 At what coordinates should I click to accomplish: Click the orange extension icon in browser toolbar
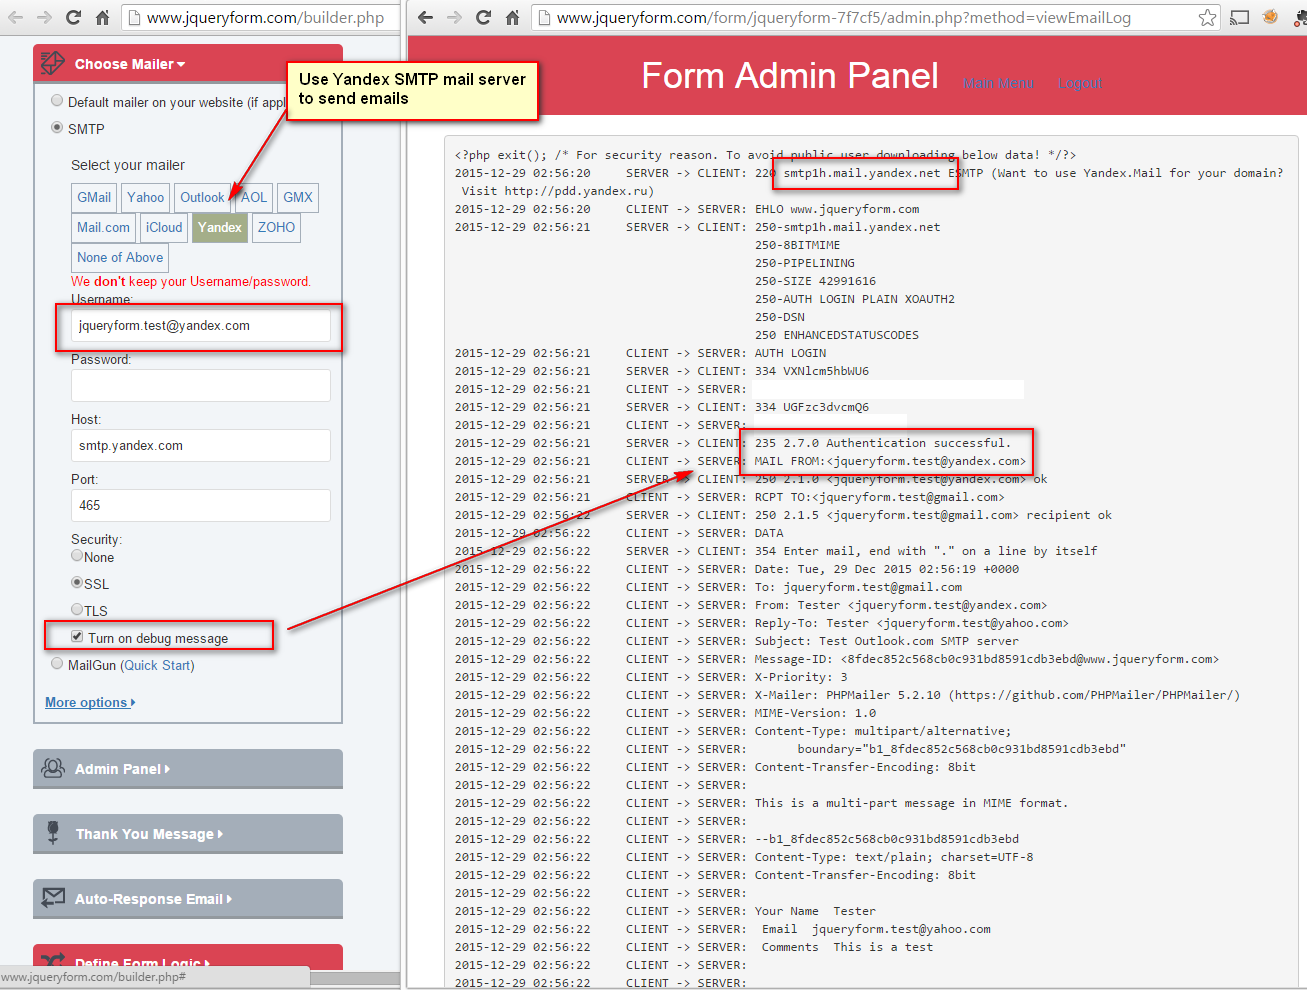point(1270,17)
